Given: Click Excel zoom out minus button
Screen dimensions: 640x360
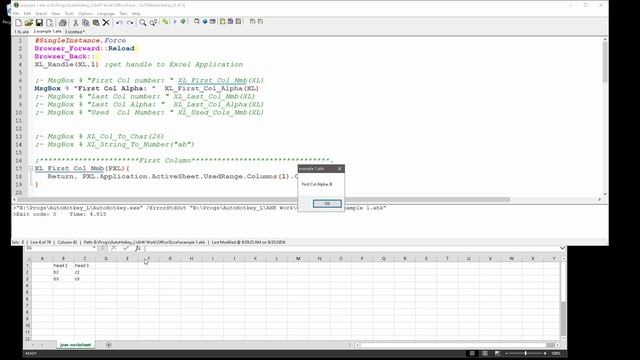Looking at the screenshot, I should (x=507, y=353).
